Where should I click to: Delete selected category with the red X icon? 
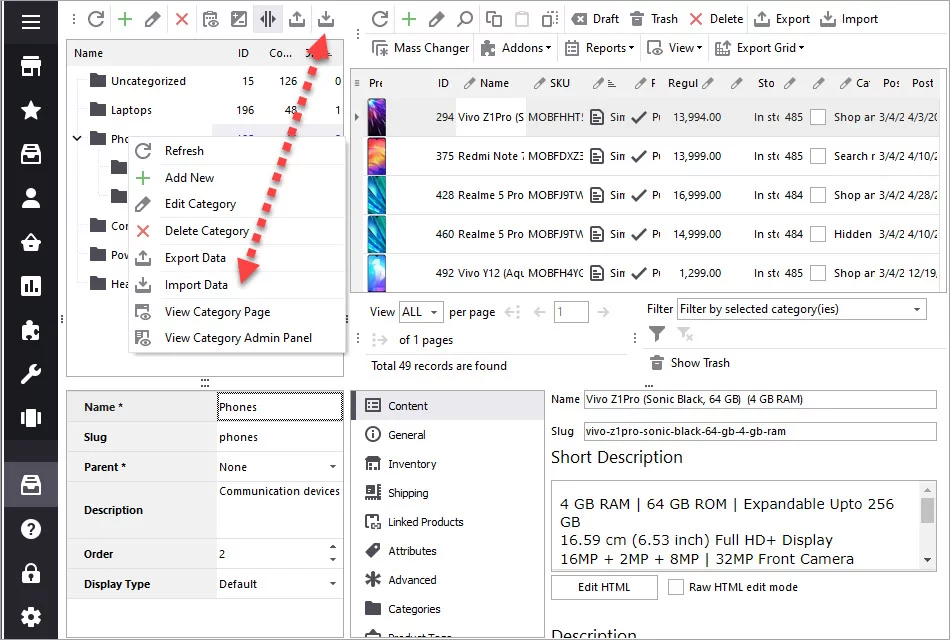pyautogui.click(x=180, y=18)
